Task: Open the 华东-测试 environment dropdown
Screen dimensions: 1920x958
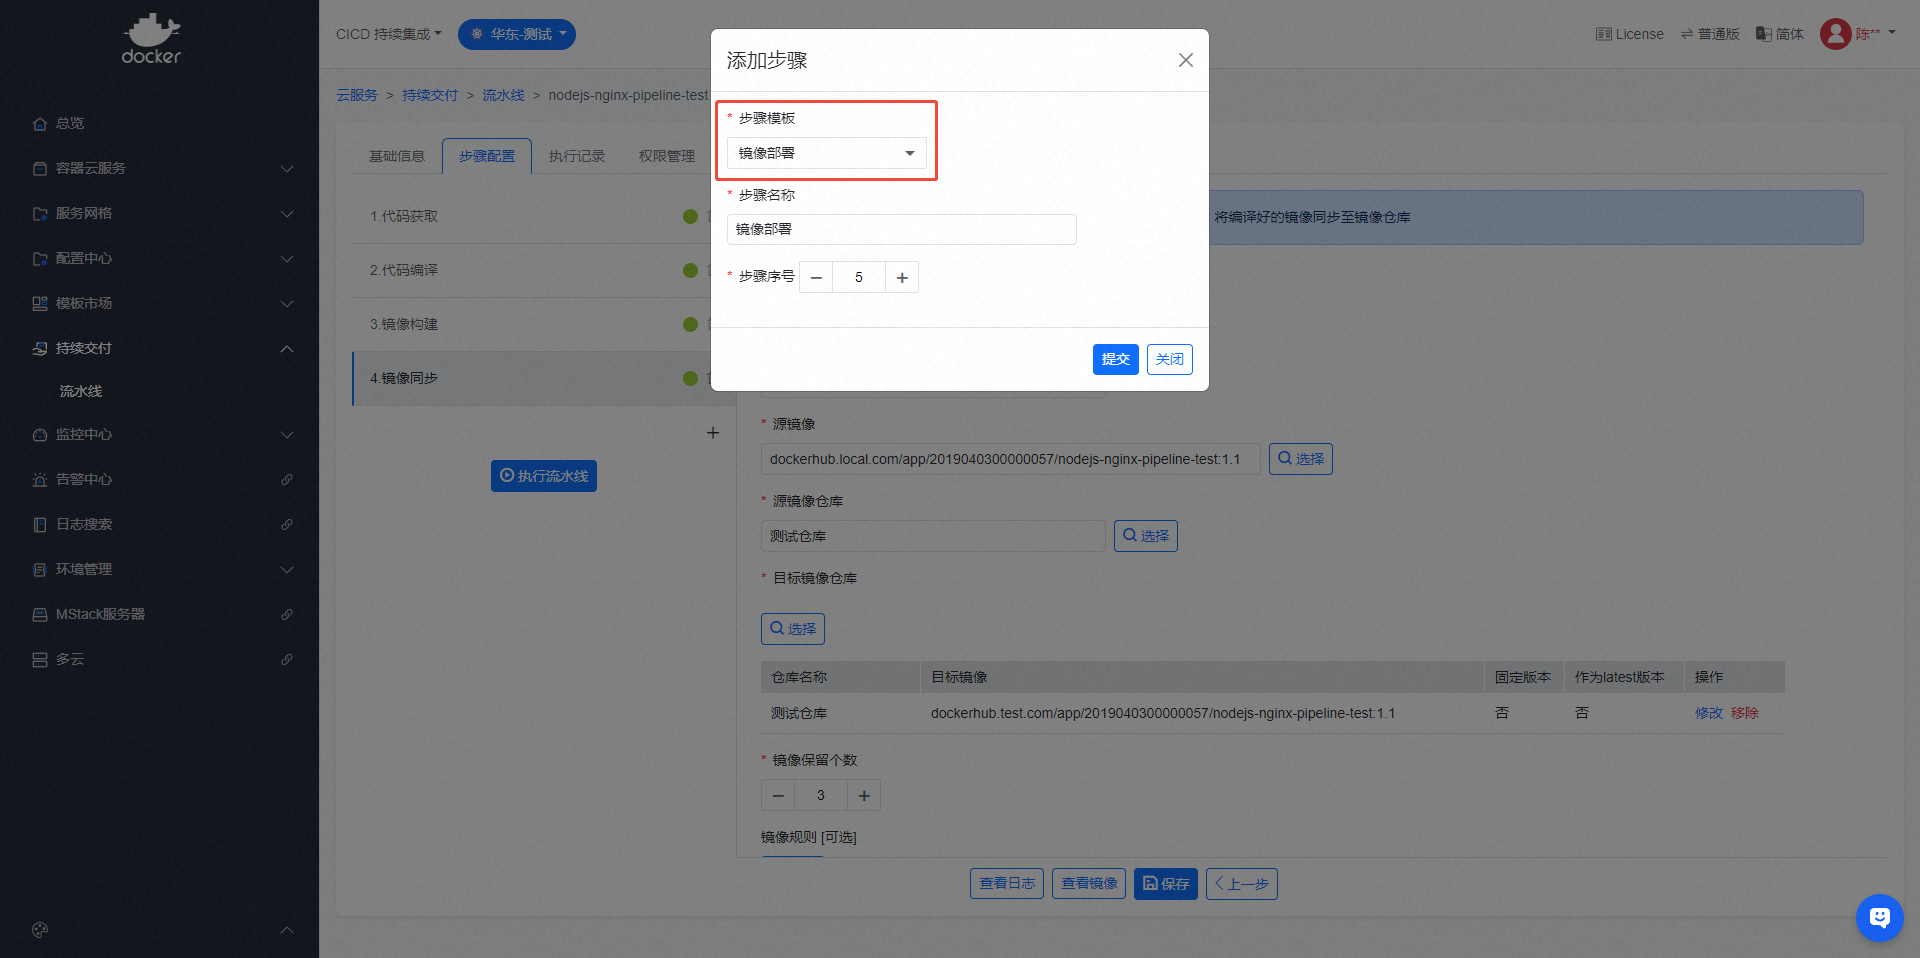Action: (517, 34)
